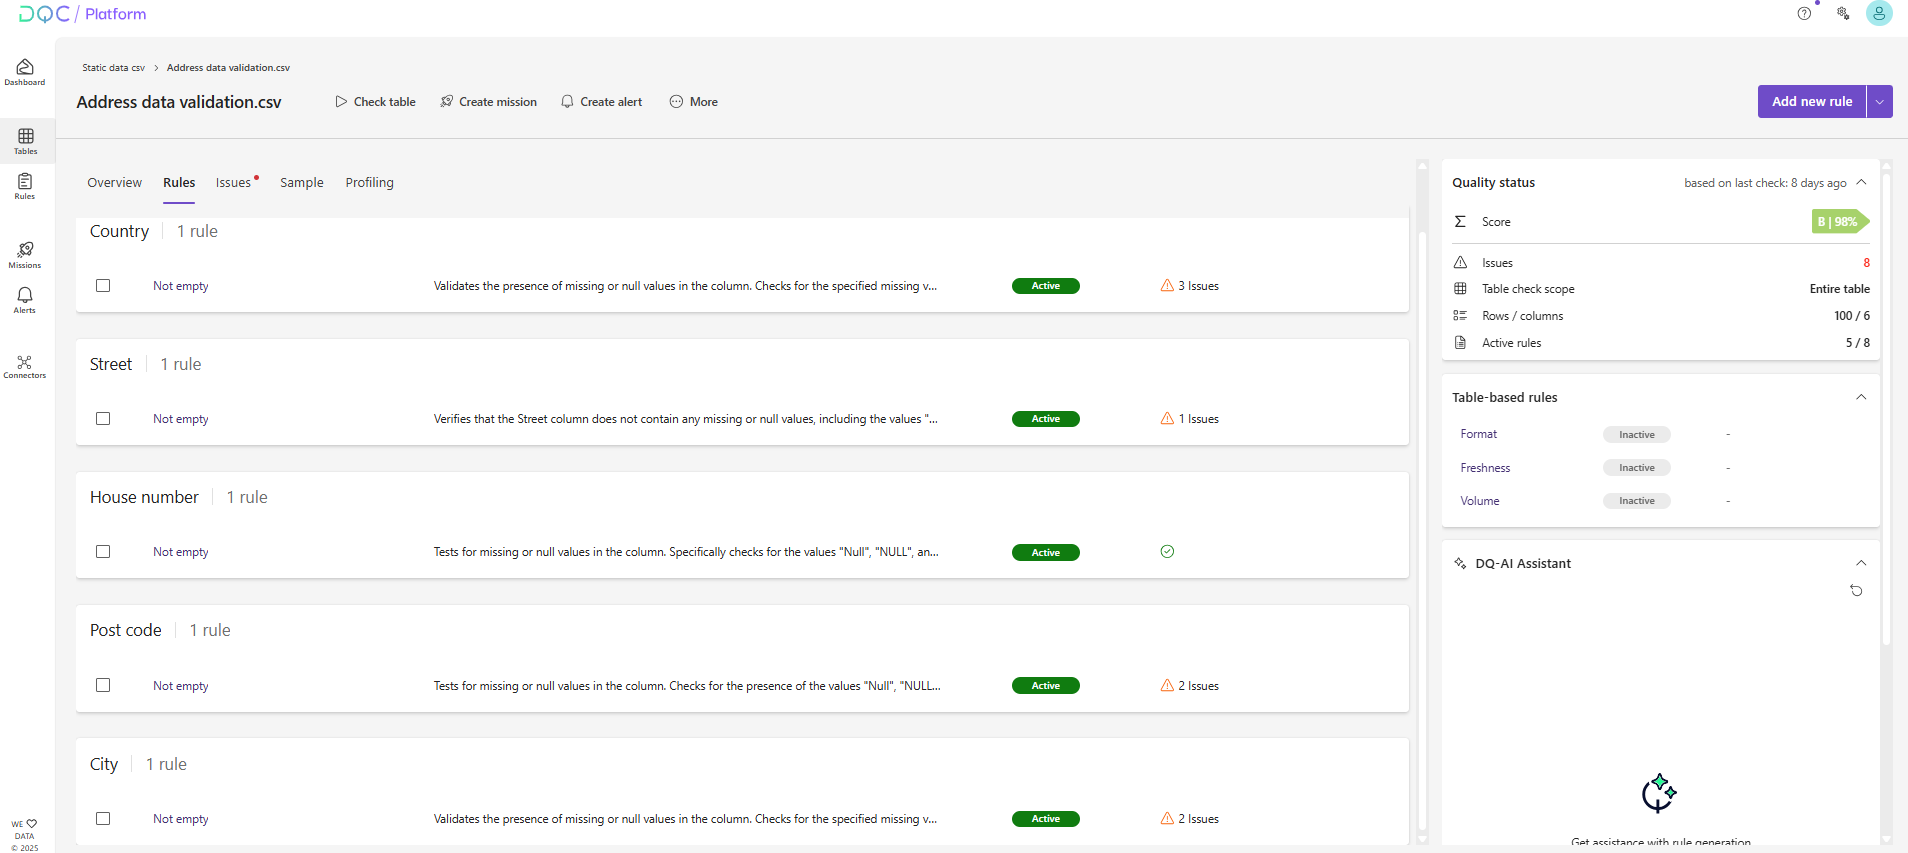Click the B | 98% score badge
1908x853 pixels.
pos(1838,222)
